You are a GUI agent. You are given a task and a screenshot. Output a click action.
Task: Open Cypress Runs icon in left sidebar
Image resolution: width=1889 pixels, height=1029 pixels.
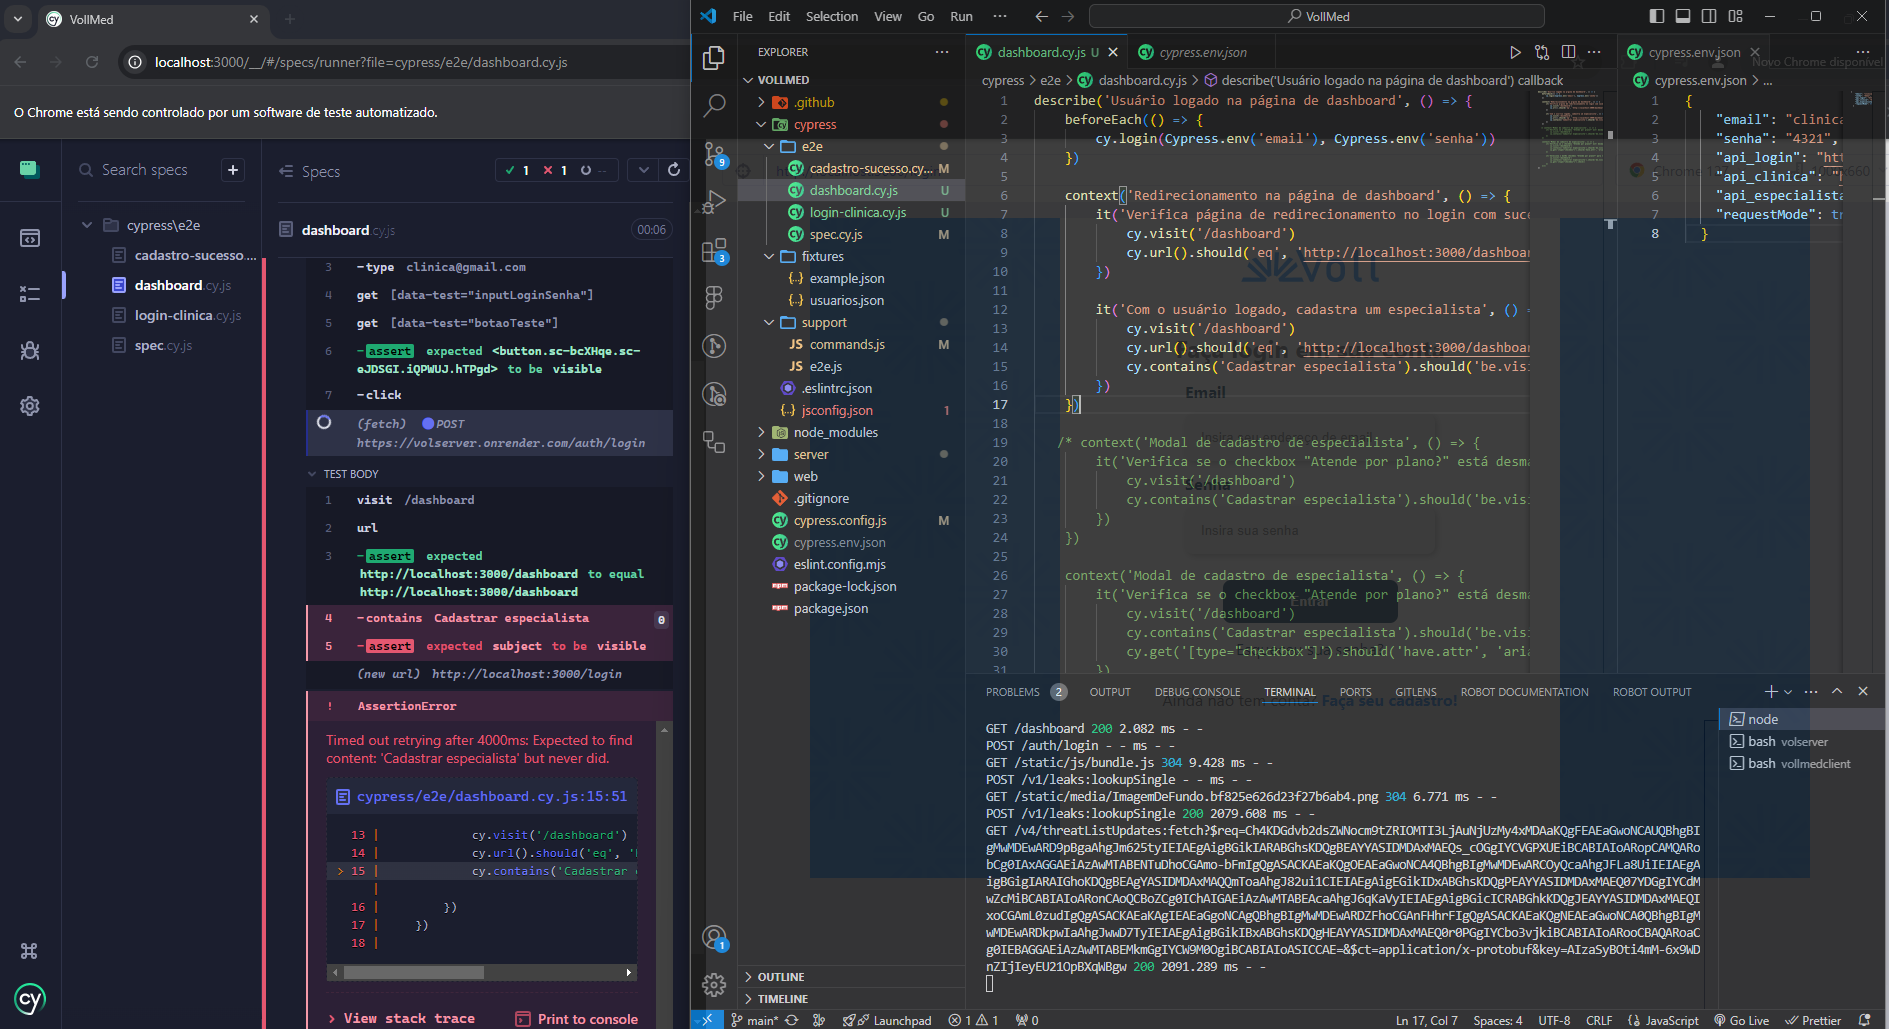(x=30, y=294)
